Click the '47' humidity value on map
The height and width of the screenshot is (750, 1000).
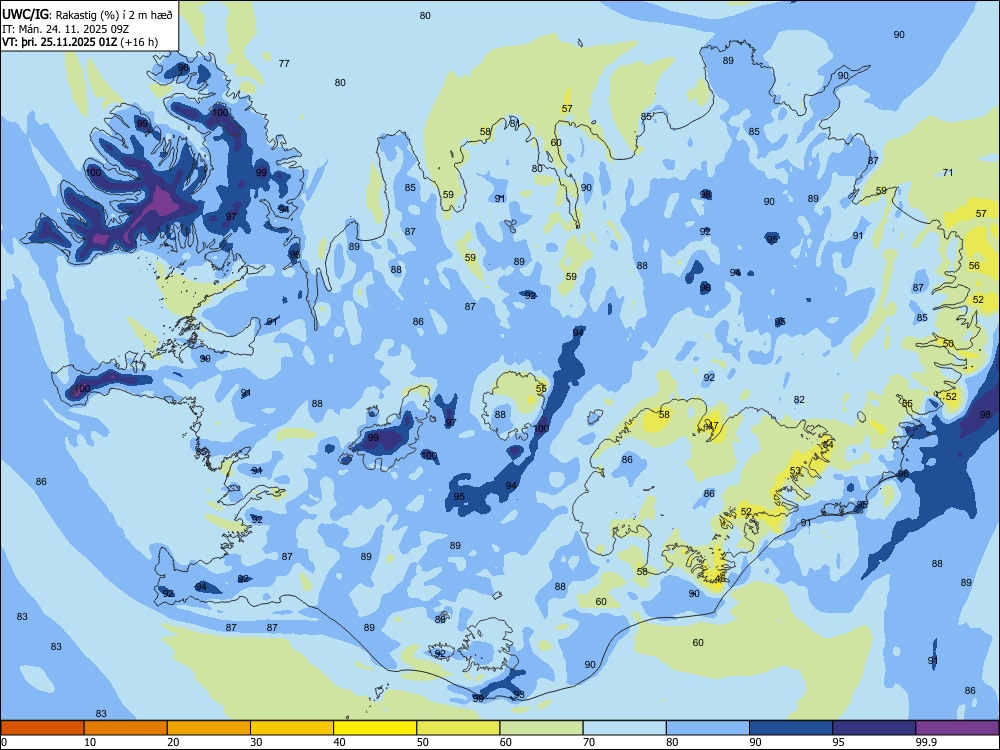pos(713,425)
